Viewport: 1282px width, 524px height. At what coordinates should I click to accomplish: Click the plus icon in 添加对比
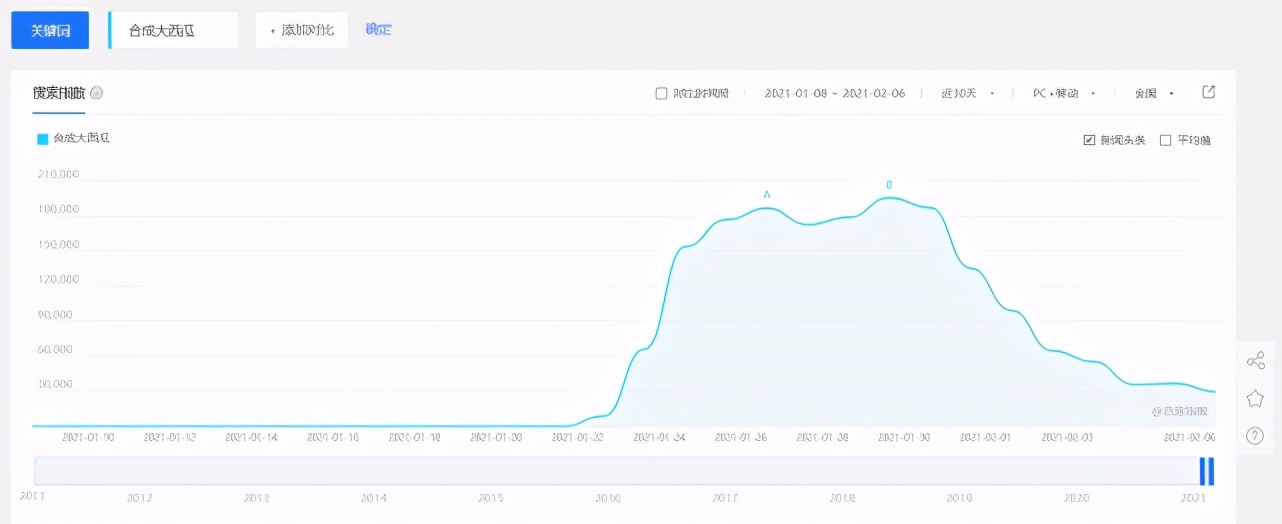tap(273, 30)
